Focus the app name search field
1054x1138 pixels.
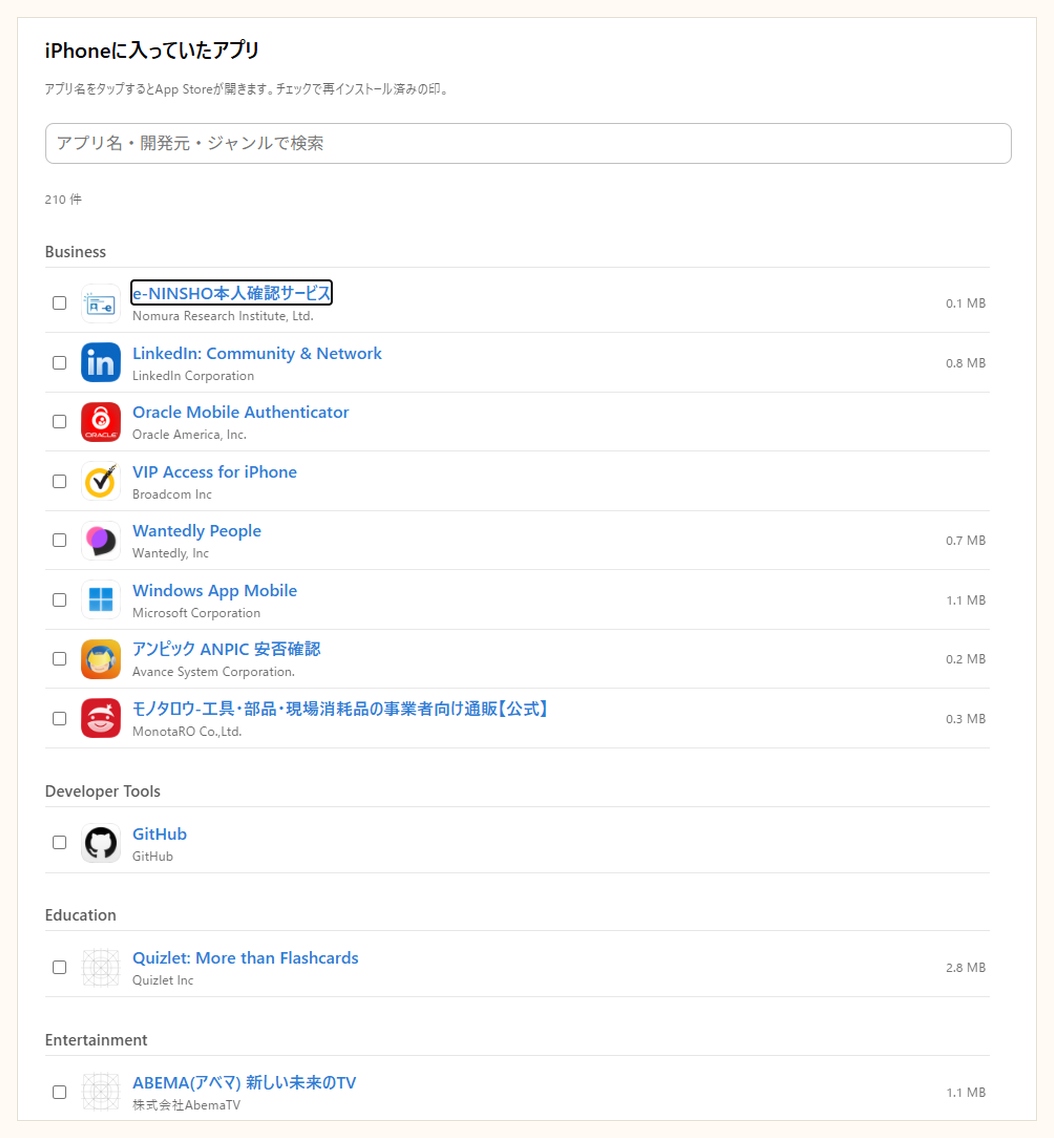click(528, 144)
